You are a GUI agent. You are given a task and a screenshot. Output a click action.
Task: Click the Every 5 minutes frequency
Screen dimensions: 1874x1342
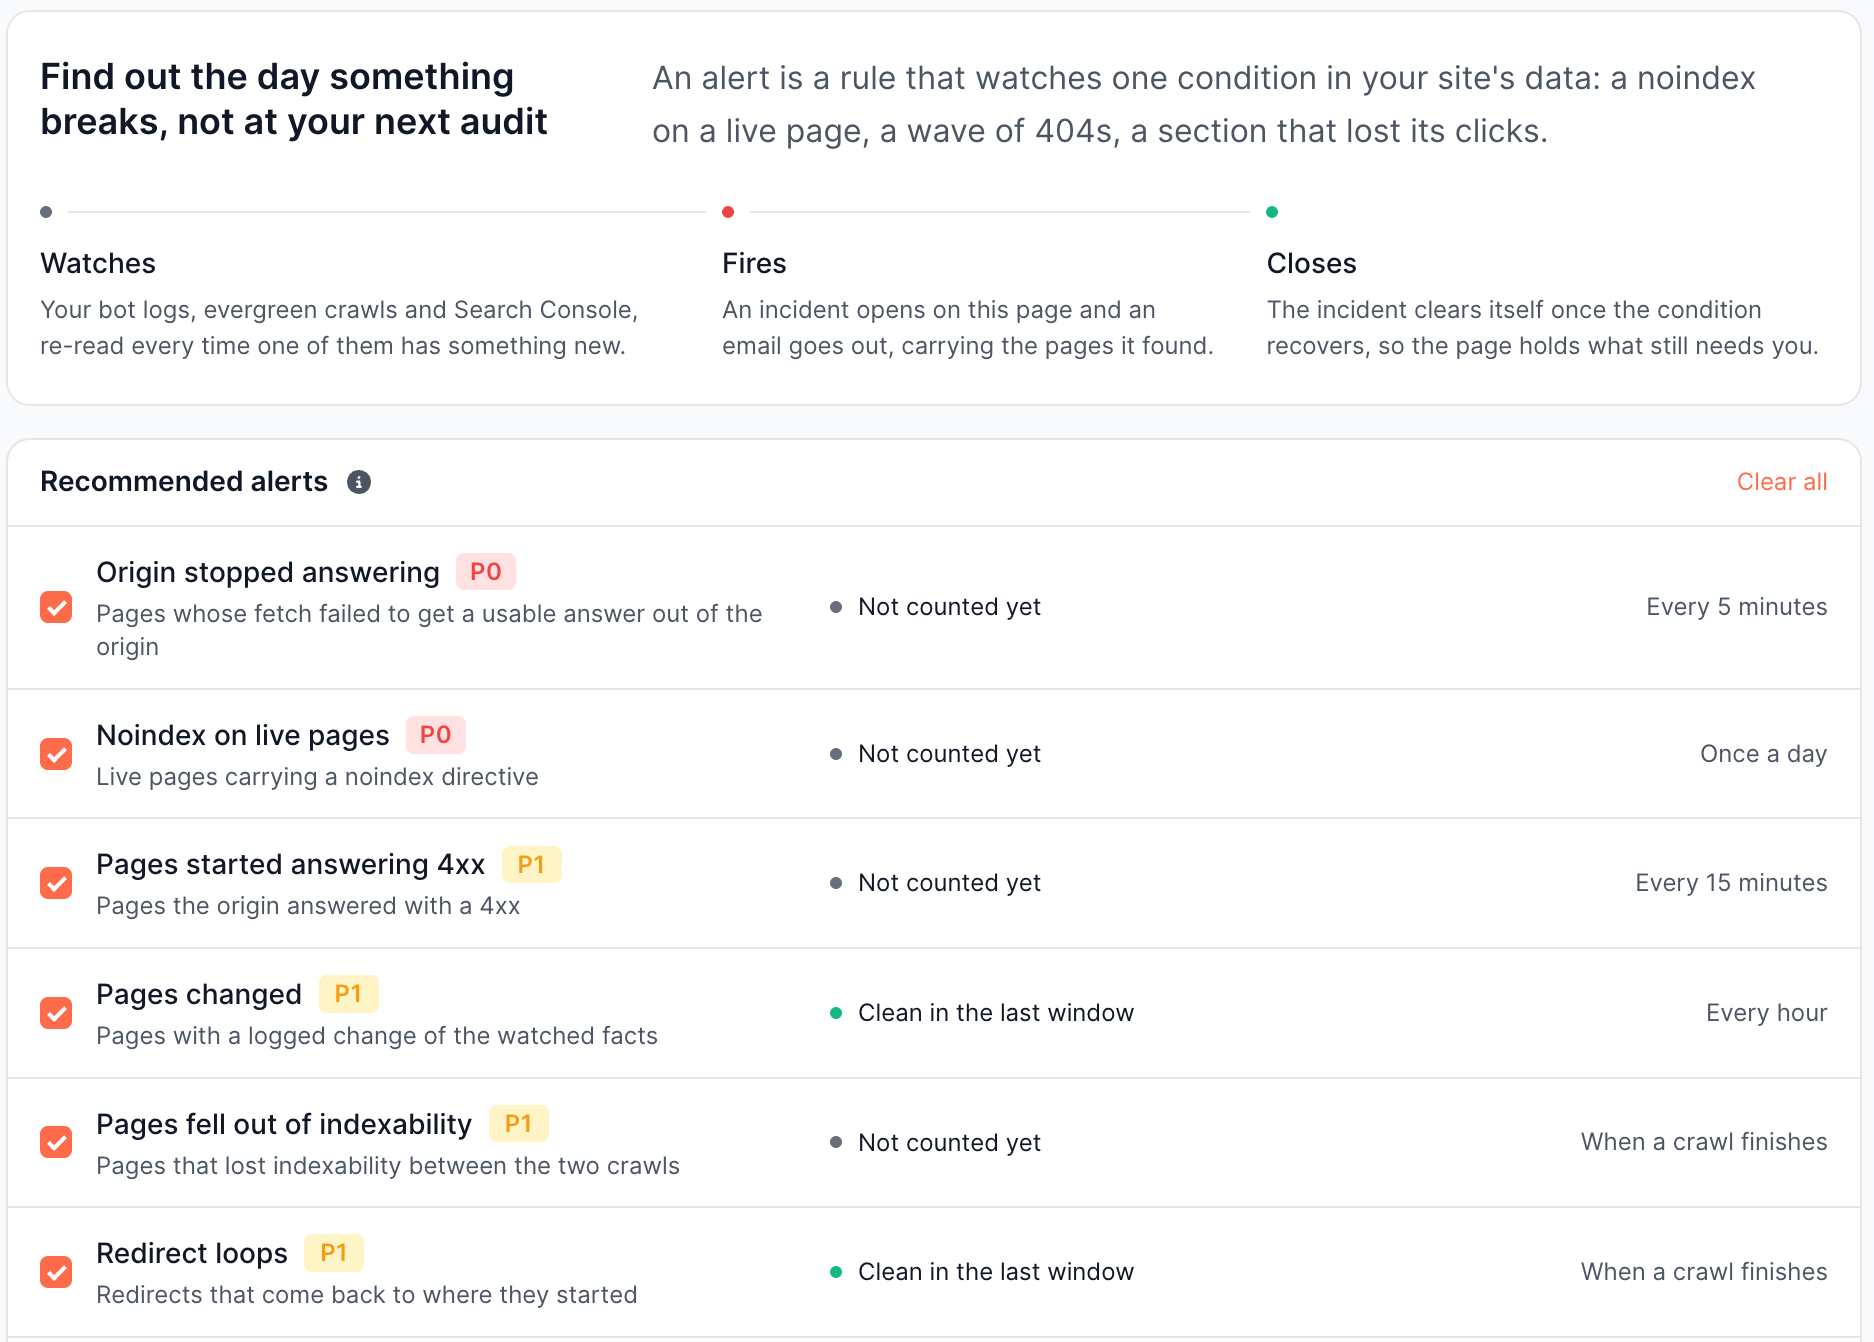click(1737, 607)
